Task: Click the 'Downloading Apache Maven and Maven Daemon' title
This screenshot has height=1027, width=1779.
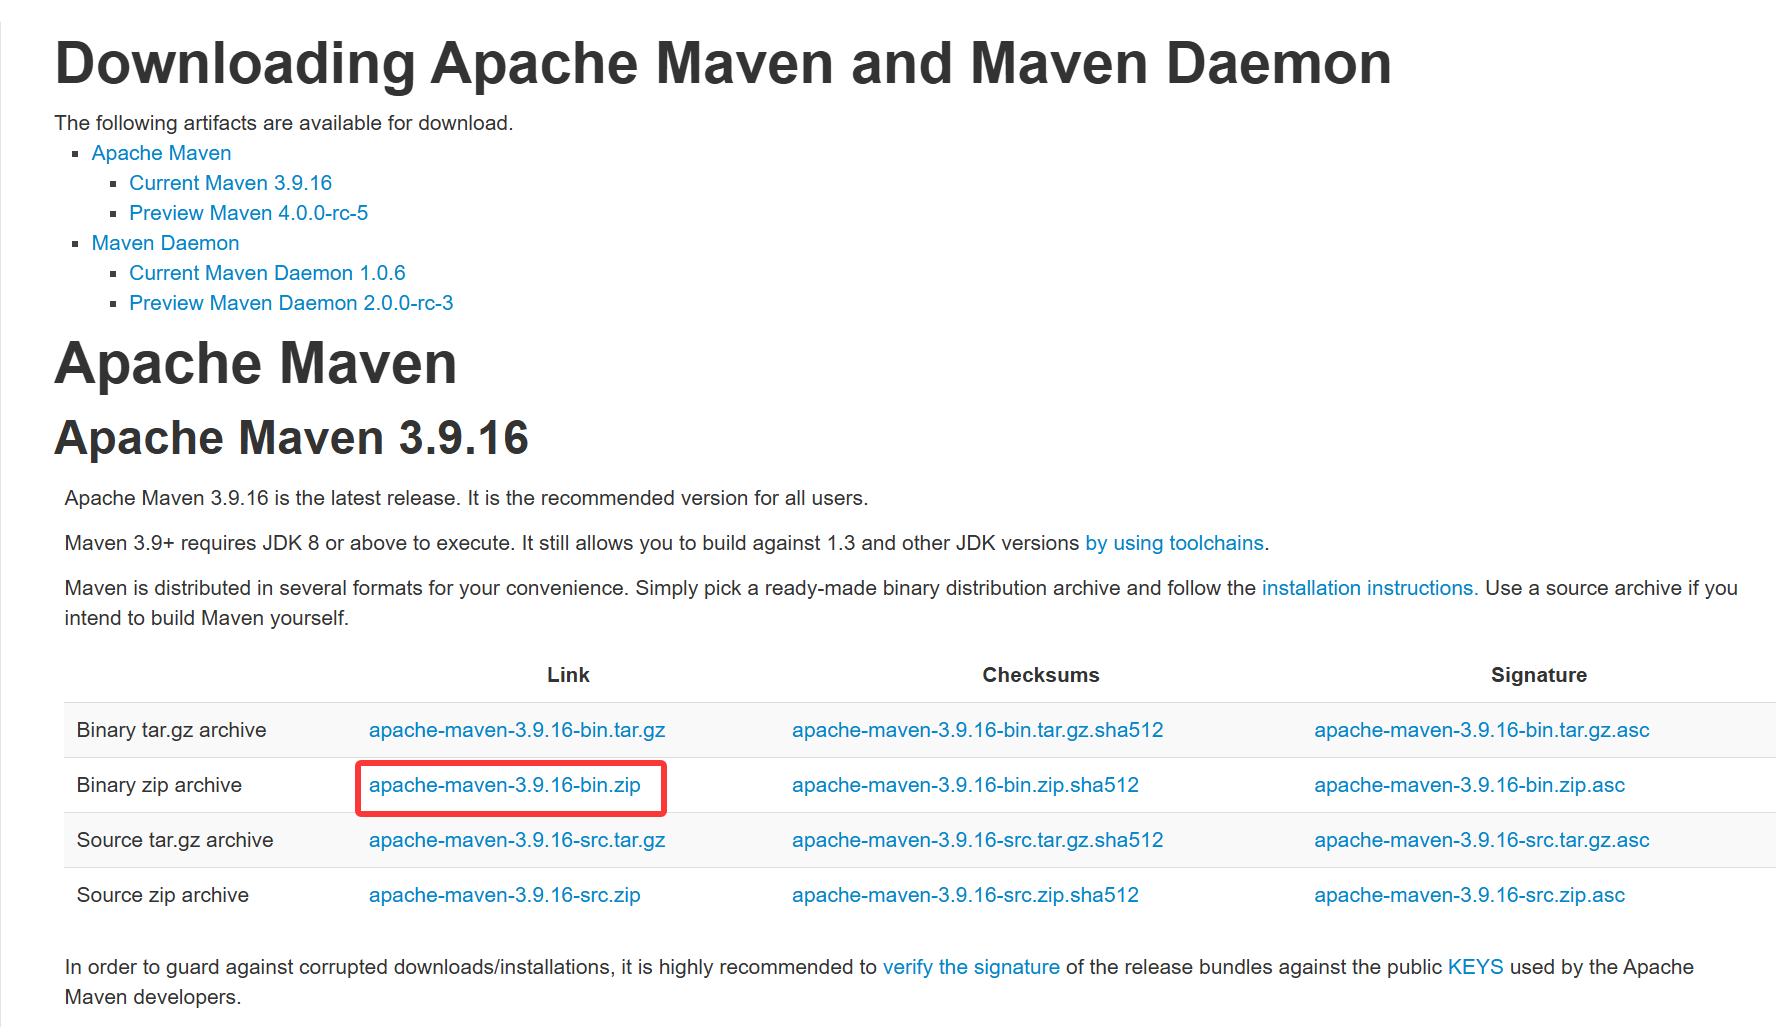Action: coord(723,63)
